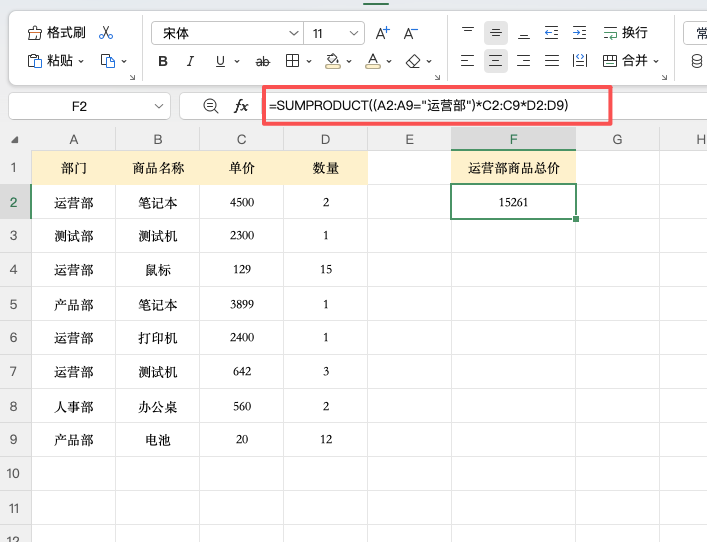Viewport: 707px width, 542px height.
Task: Click the fx insert function icon
Action: click(x=241, y=106)
